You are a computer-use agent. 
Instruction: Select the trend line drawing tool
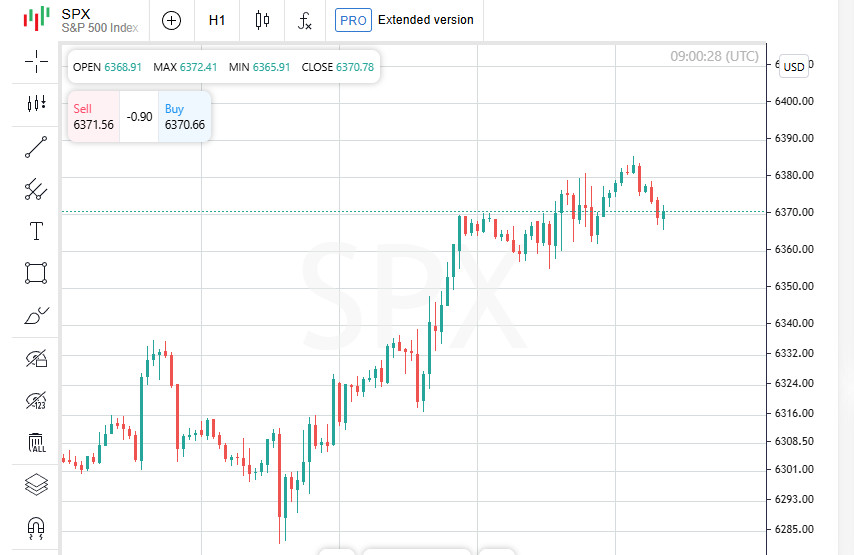coord(36,148)
